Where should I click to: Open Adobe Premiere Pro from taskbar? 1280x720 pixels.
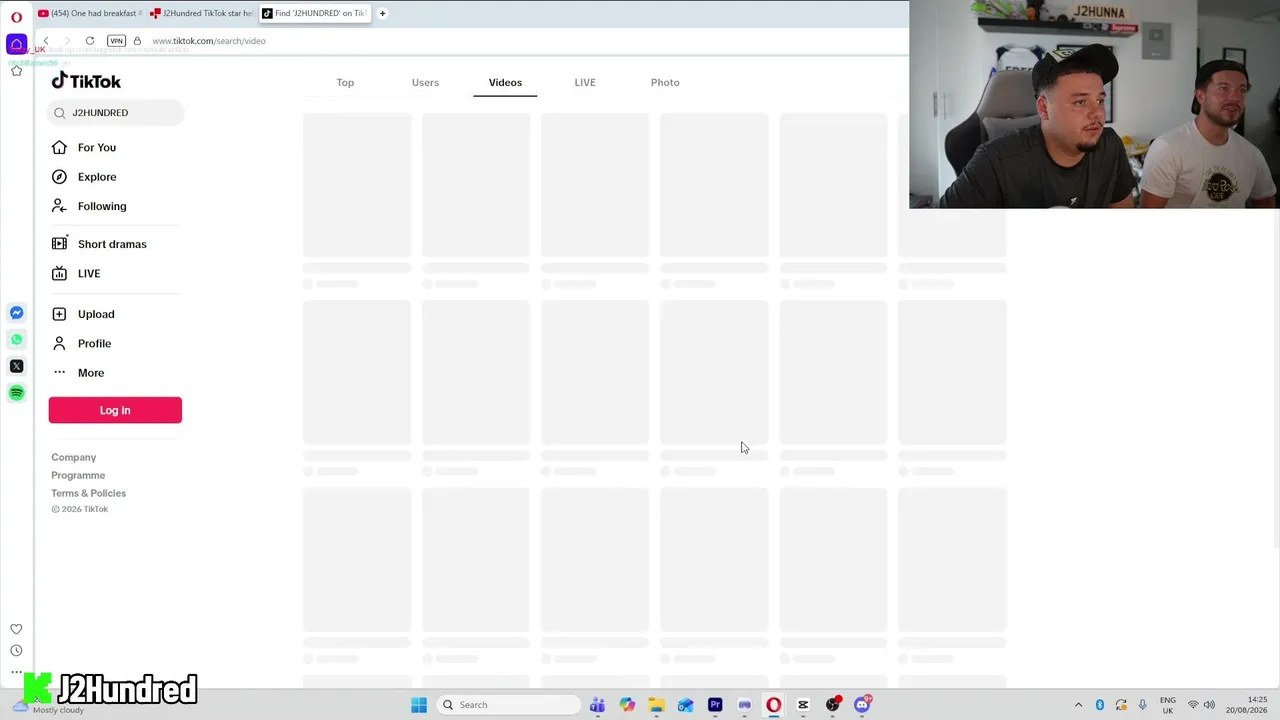715,705
